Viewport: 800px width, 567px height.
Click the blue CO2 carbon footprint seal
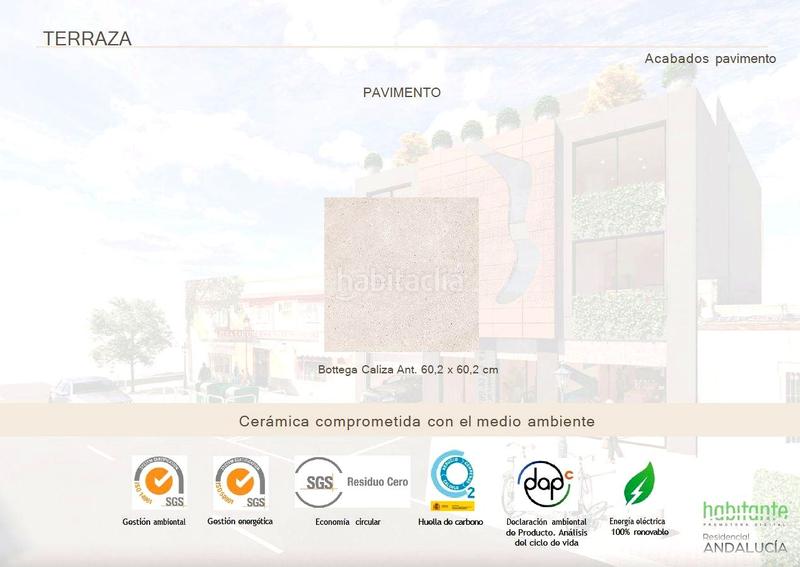click(451, 481)
